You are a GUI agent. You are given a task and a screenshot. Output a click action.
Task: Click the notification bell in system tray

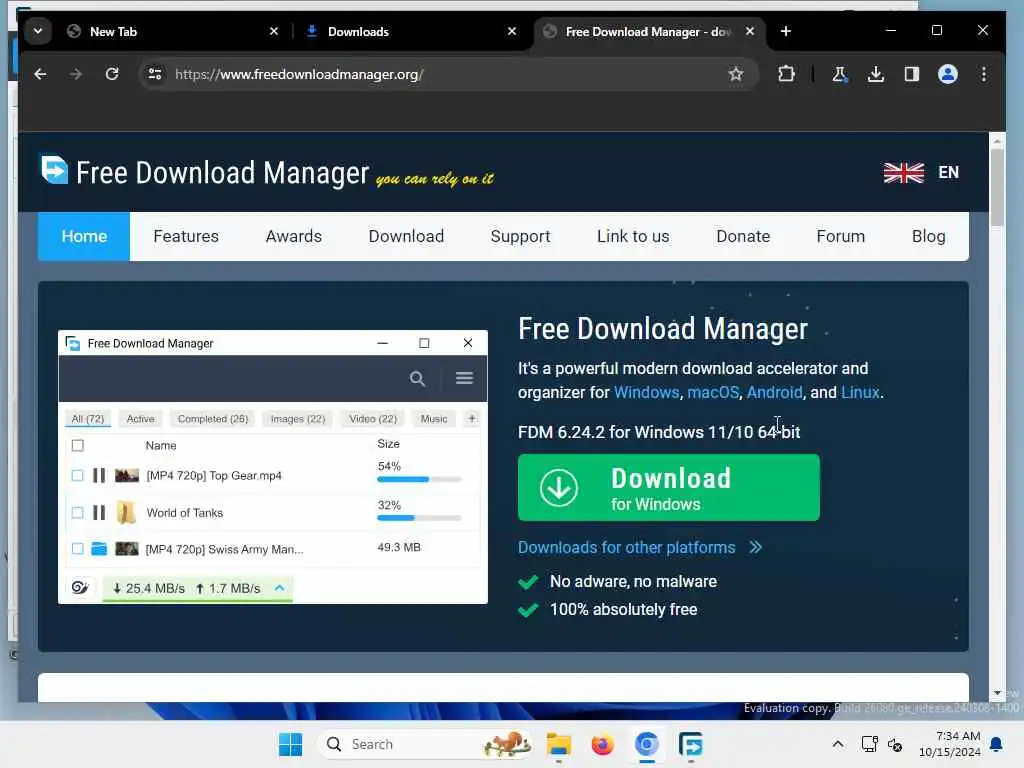pyautogui.click(x=996, y=744)
